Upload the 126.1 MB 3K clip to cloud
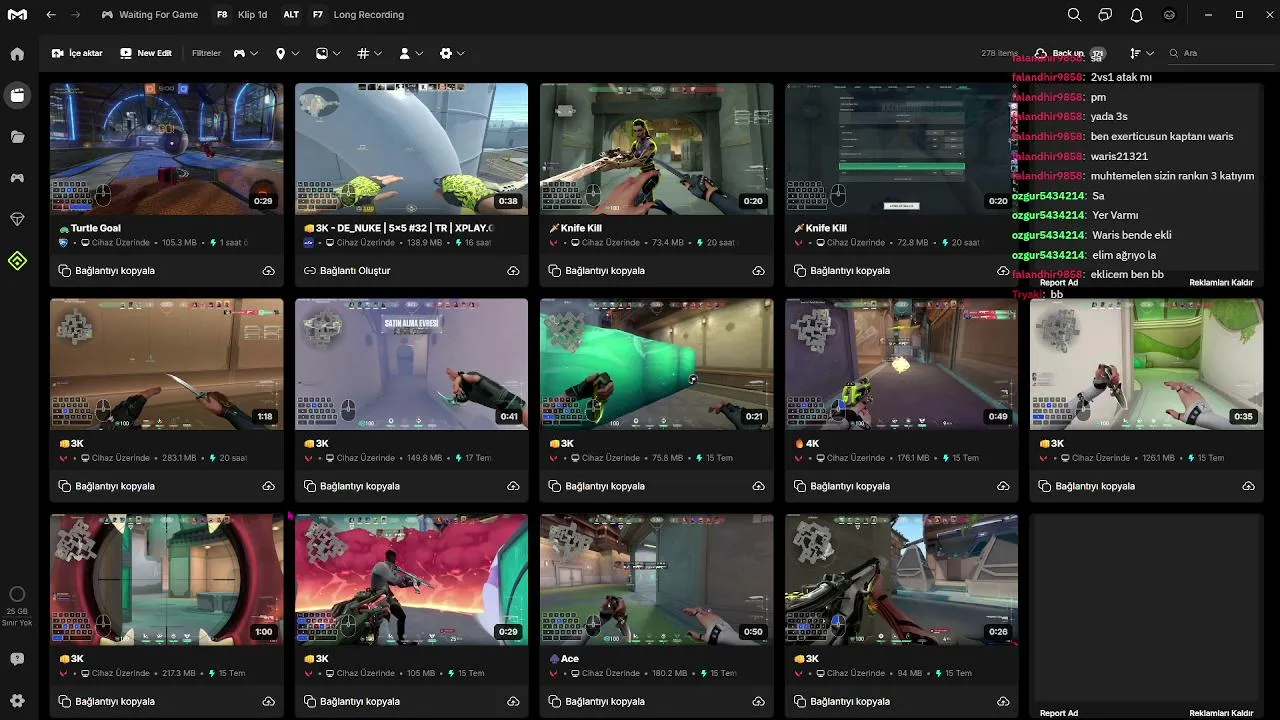 click(x=1248, y=486)
